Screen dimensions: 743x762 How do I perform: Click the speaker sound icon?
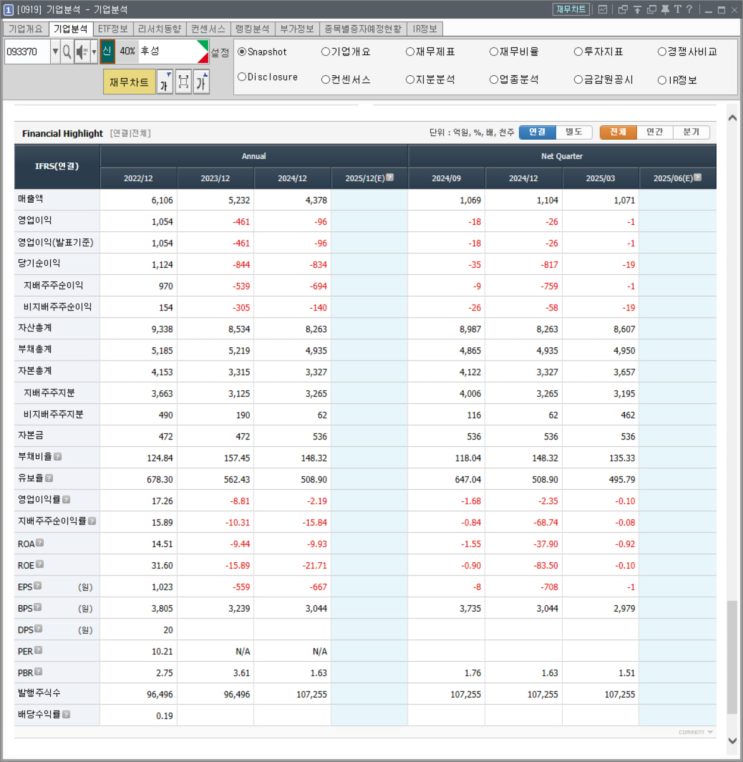click(x=82, y=52)
